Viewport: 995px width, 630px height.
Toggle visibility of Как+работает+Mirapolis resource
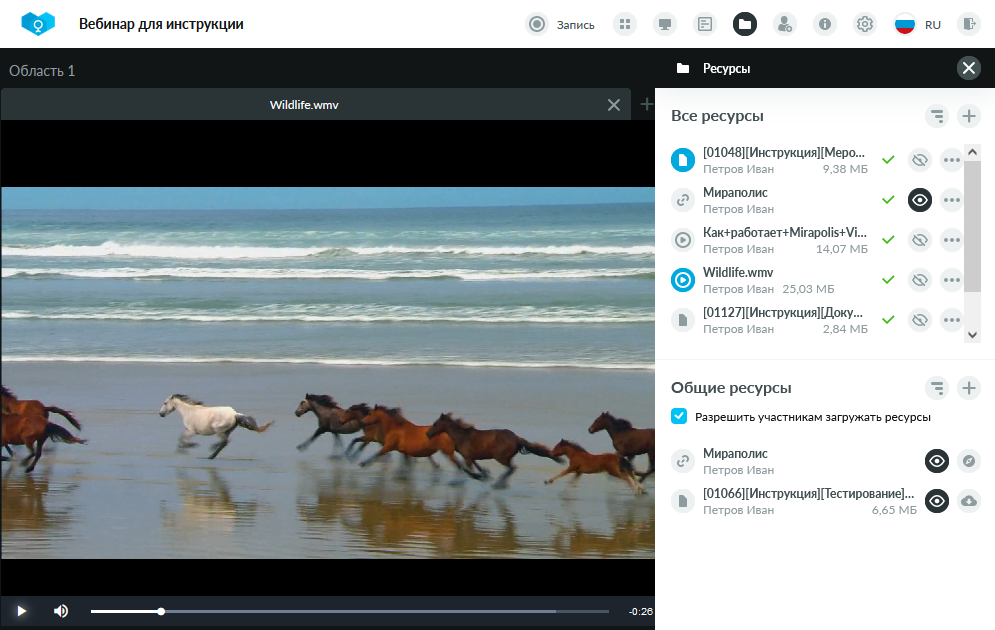(919, 240)
